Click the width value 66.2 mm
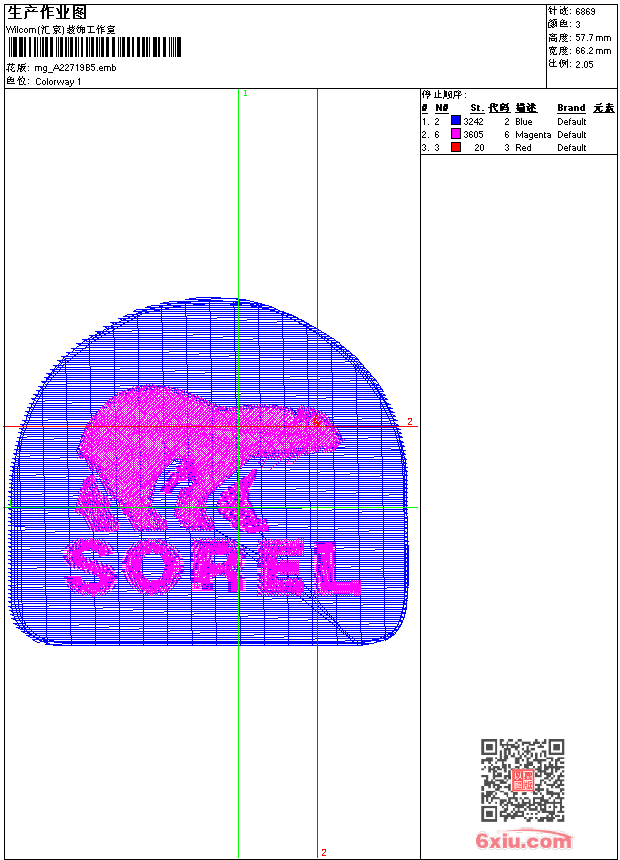The image size is (620, 860). click(593, 51)
